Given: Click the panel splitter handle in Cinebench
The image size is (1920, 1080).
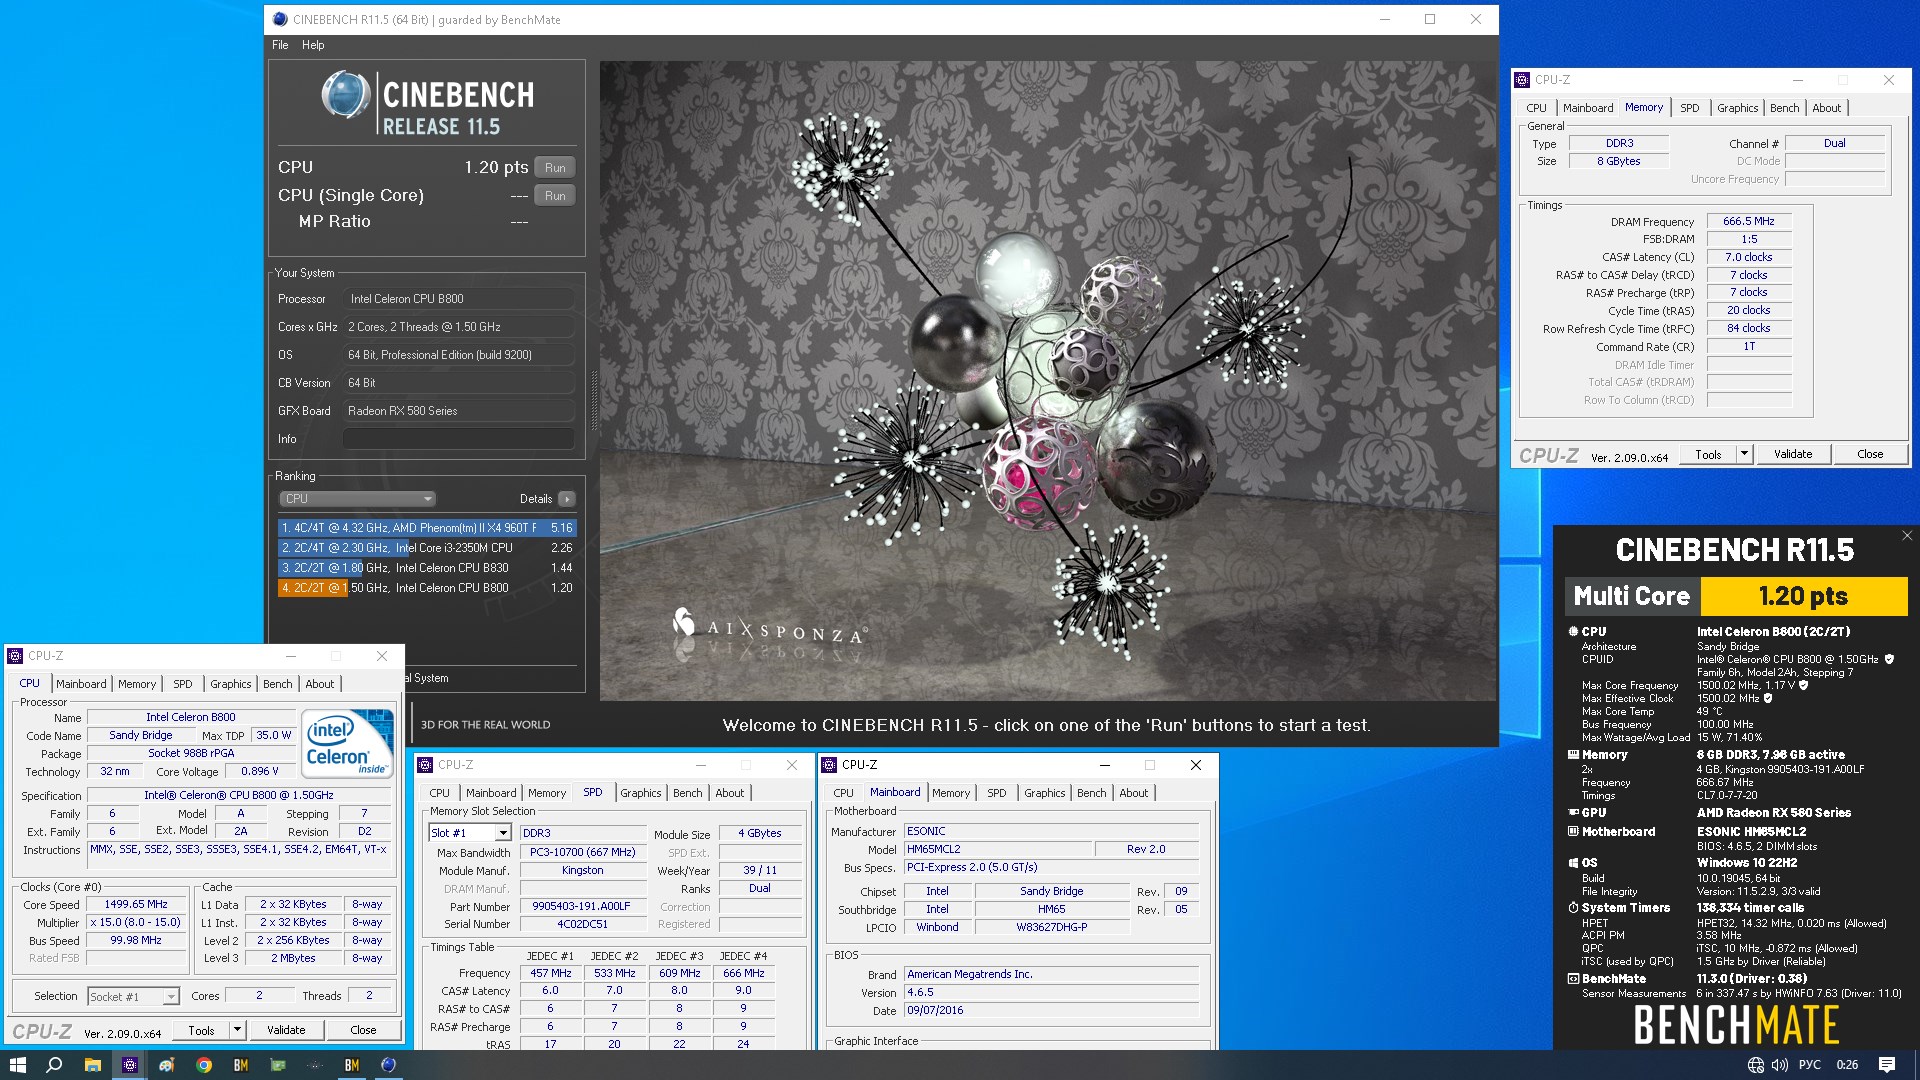Looking at the screenshot, I should click(594, 400).
